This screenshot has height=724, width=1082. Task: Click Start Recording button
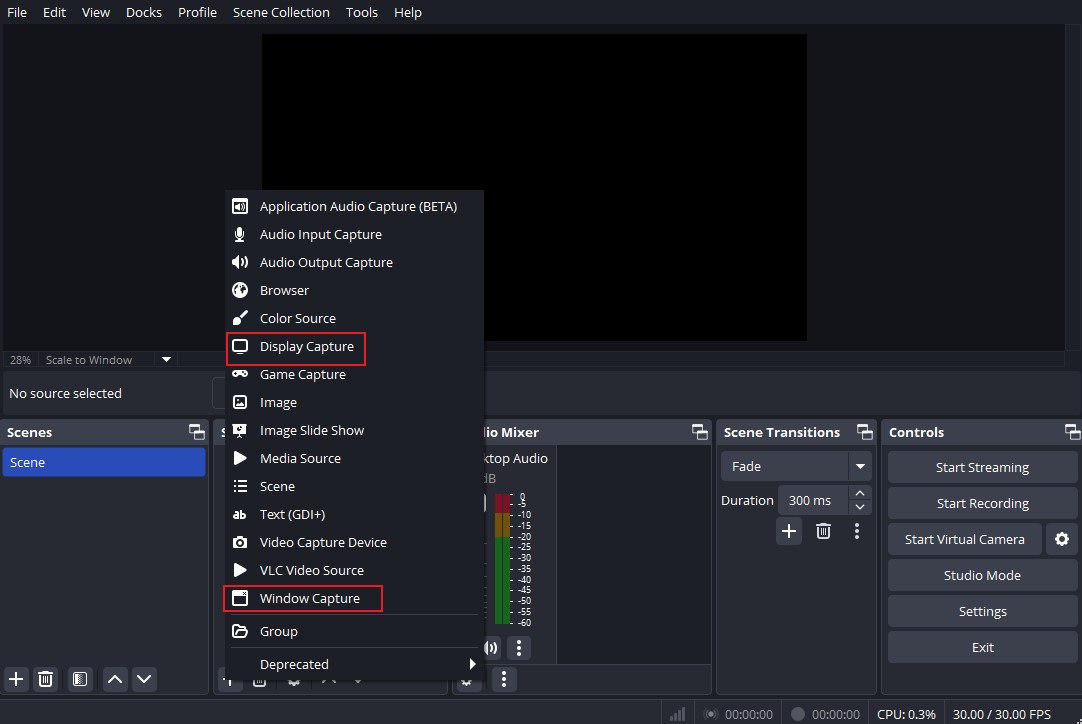(x=982, y=503)
